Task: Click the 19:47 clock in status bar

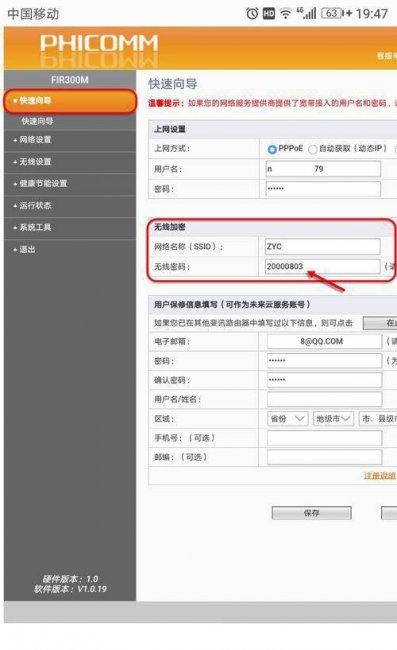Action: [372, 14]
